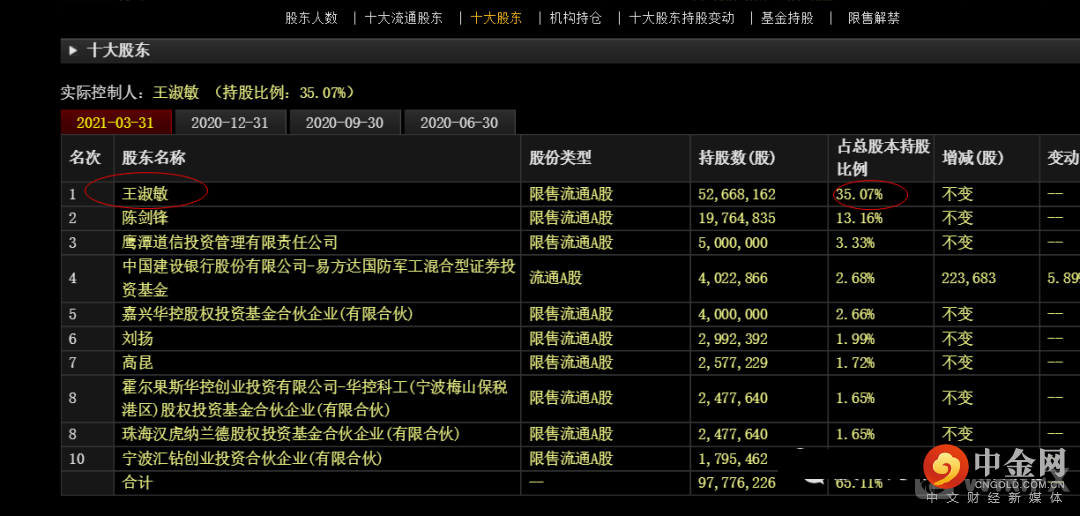The height and width of the screenshot is (516, 1080).
Task: Click 鹰潭道信投资管理有限责任公司 shareholder
Action: coord(230,242)
